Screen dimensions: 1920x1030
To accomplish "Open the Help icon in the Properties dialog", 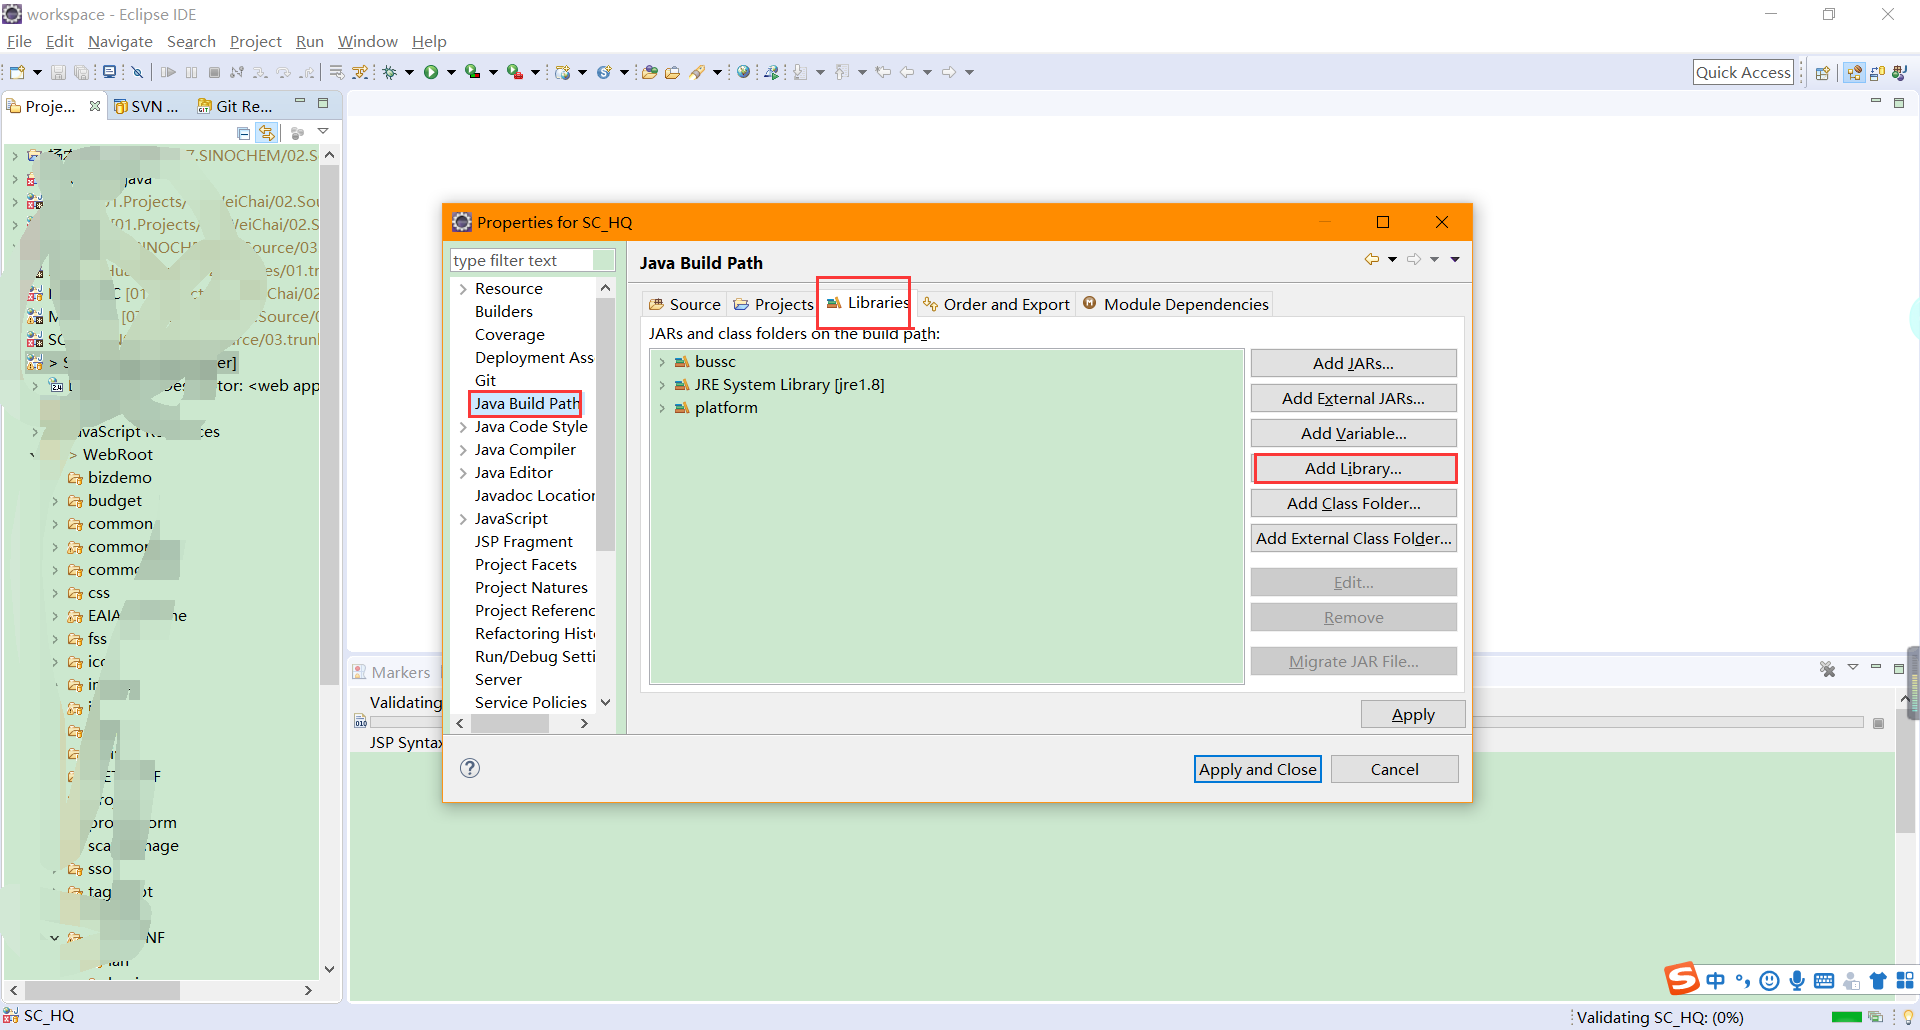I will (x=470, y=768).
